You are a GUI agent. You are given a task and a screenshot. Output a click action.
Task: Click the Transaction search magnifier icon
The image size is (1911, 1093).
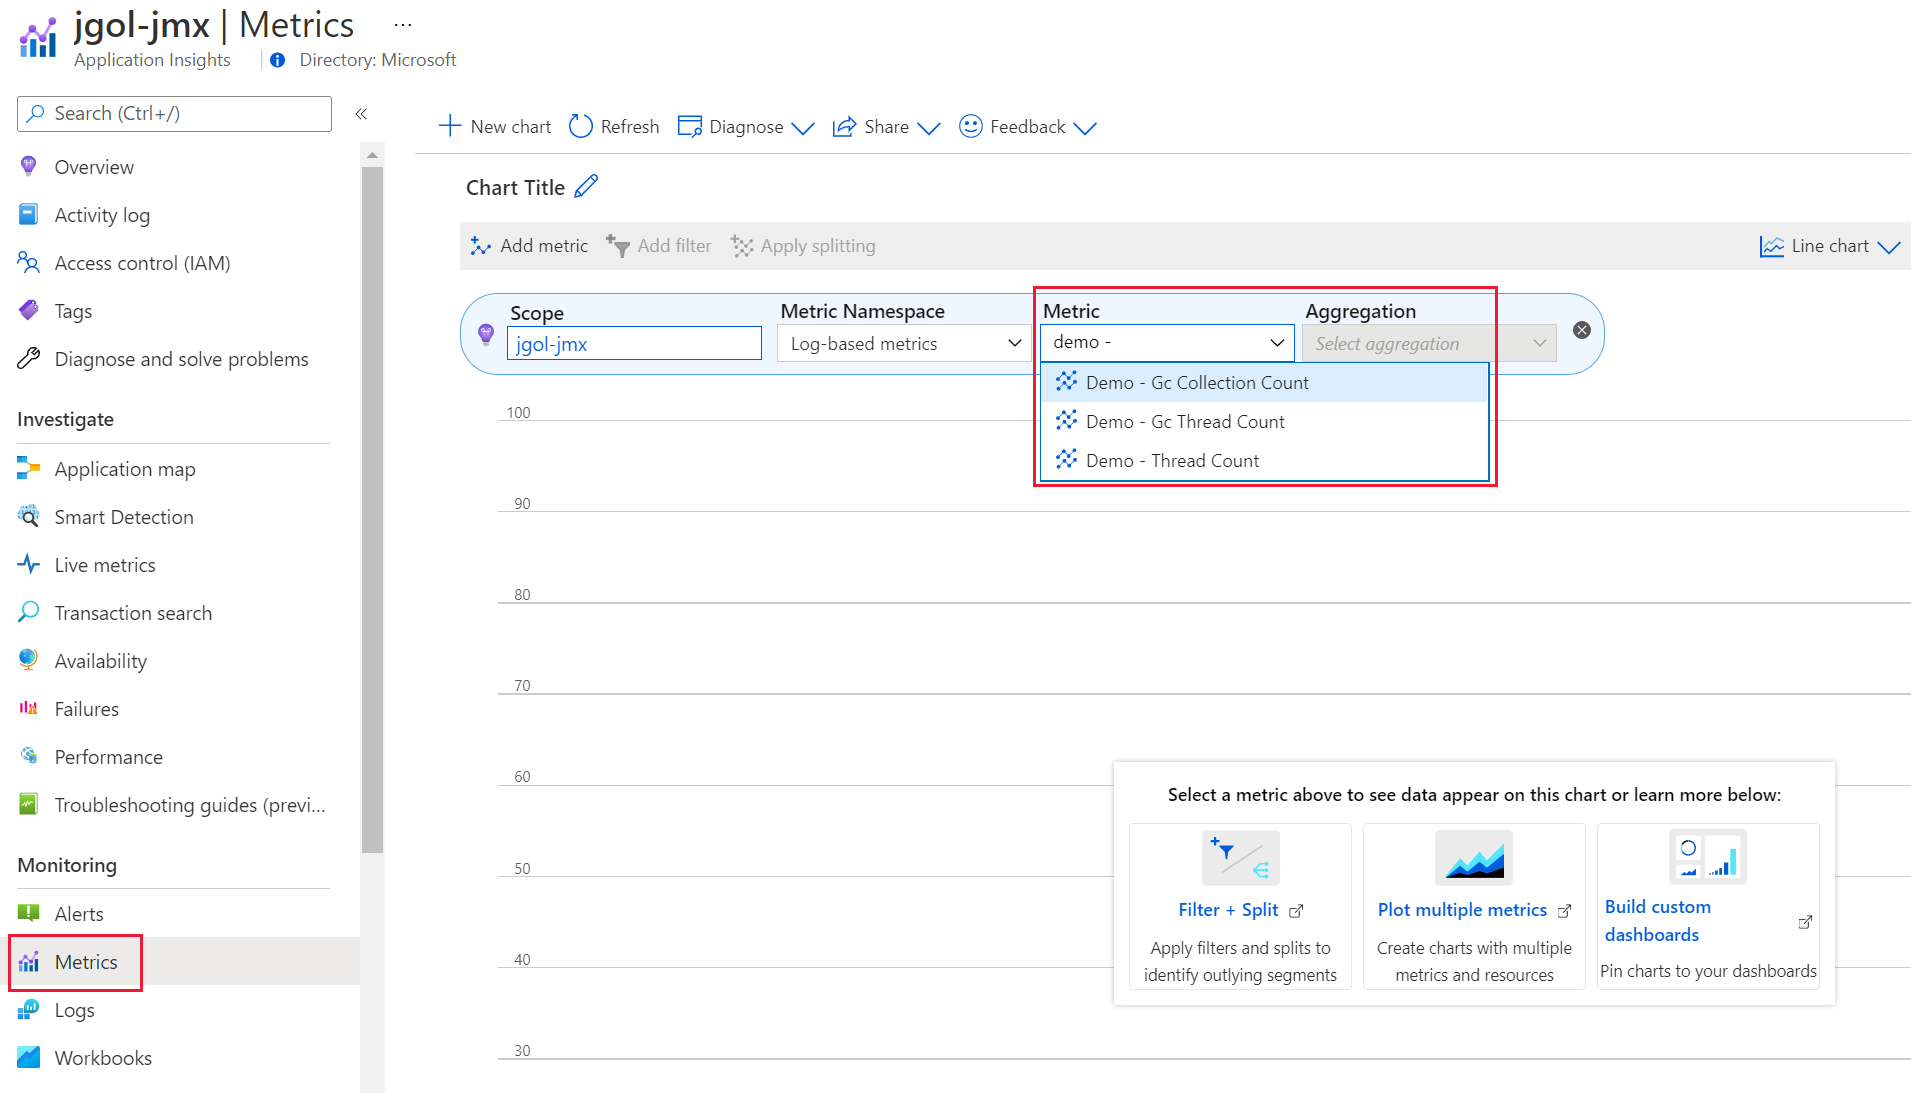coord(29,612)
